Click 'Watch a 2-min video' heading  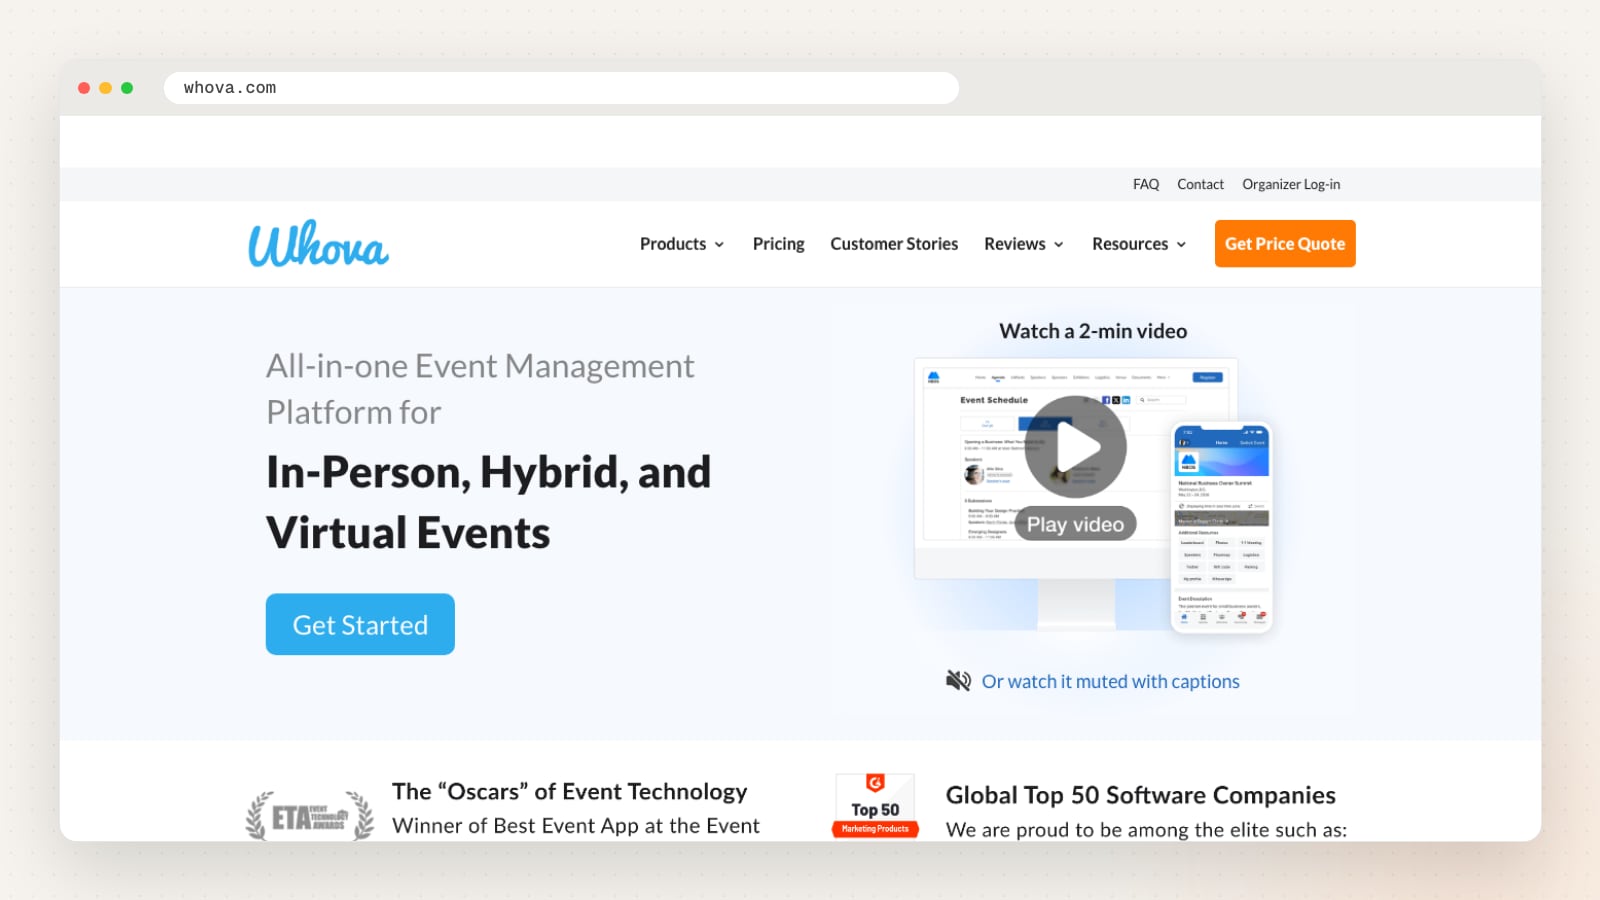pyautogui.click(x=1093, y=331)
